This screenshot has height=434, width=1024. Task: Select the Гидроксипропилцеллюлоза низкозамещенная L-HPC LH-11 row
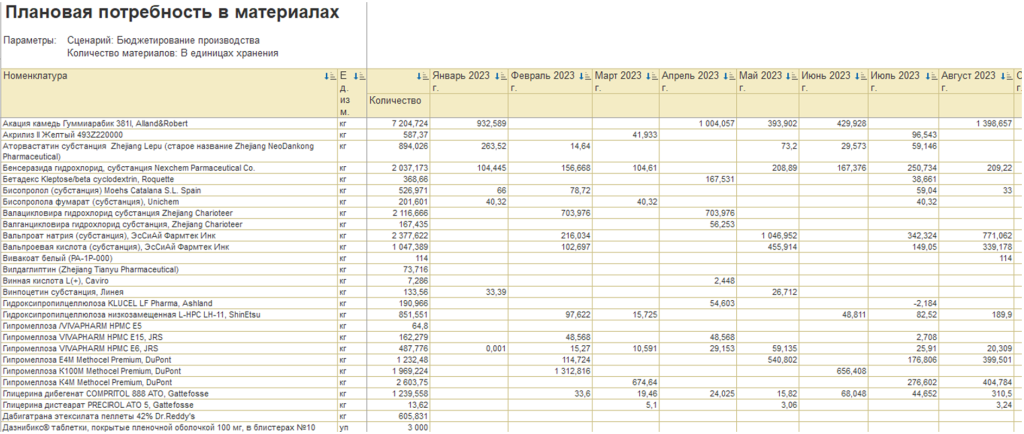pyautogui.click(x=511, y=315)
